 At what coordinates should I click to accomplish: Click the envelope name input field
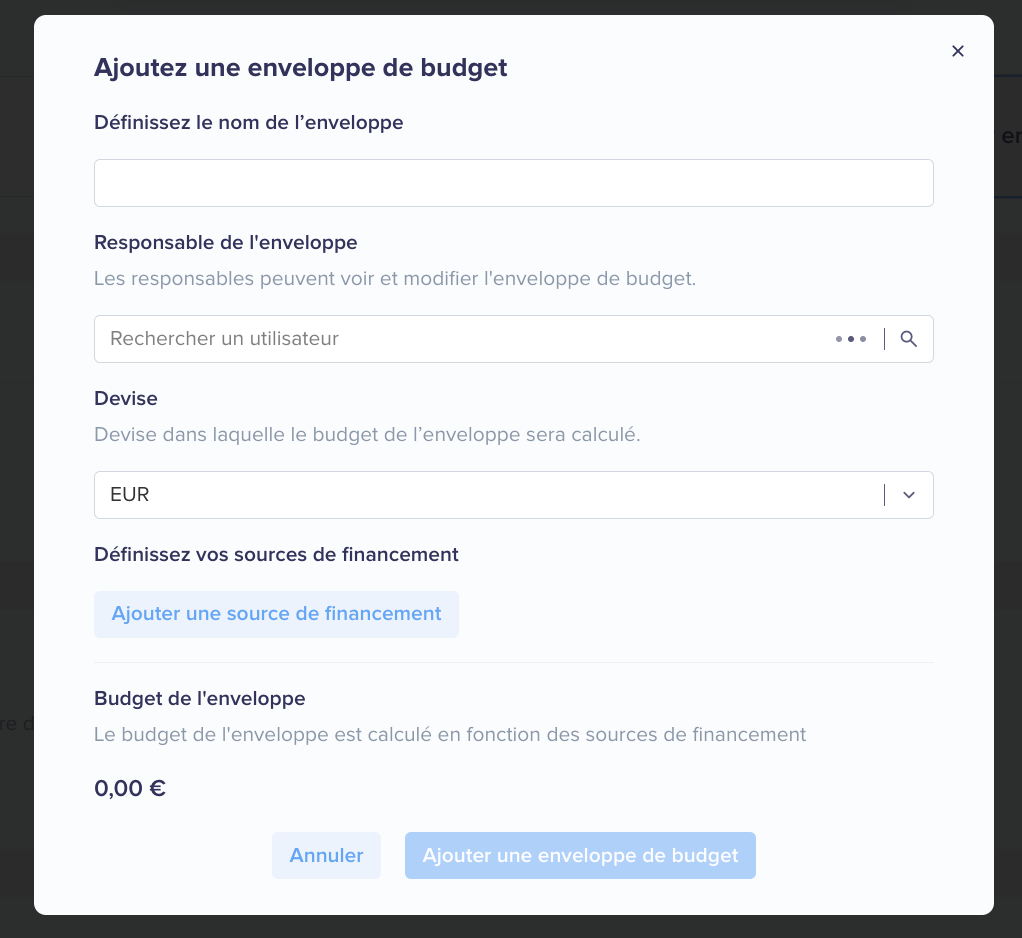514,183
